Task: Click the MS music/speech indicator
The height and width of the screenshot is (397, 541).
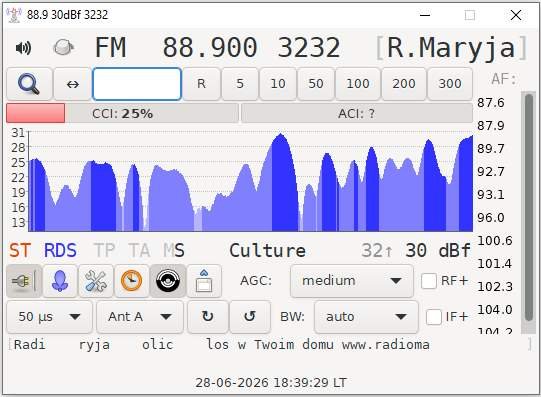Action: 174,250
